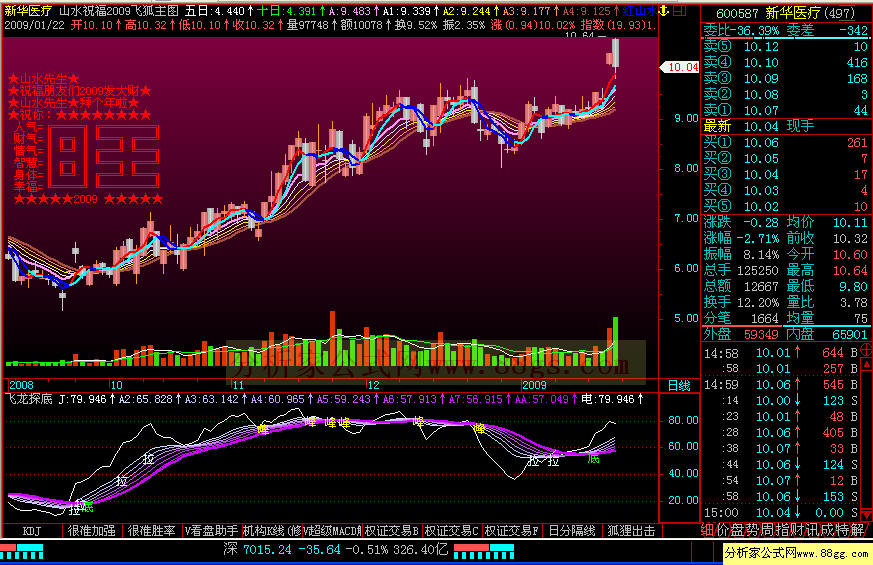Click the 飞龙探底 indicator name
Viewport: 873px width, 565px height.
pyautogui.click(x=30, y=399)
